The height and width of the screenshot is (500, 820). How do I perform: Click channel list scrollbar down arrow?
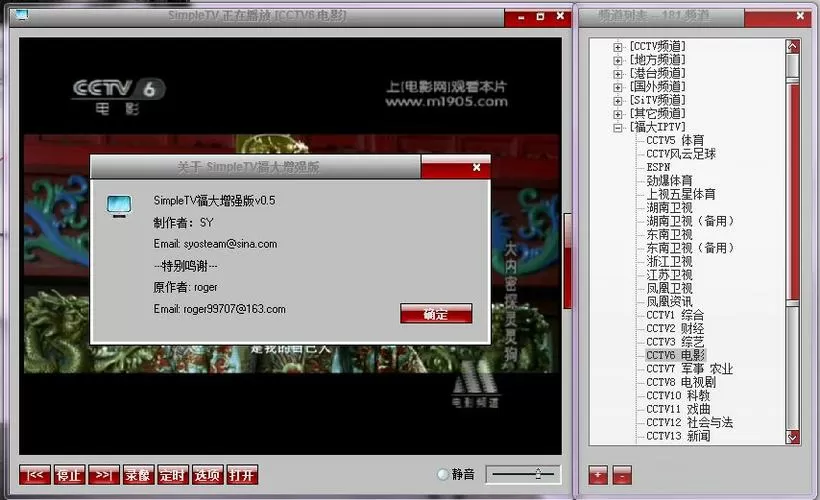click(793, 437)
